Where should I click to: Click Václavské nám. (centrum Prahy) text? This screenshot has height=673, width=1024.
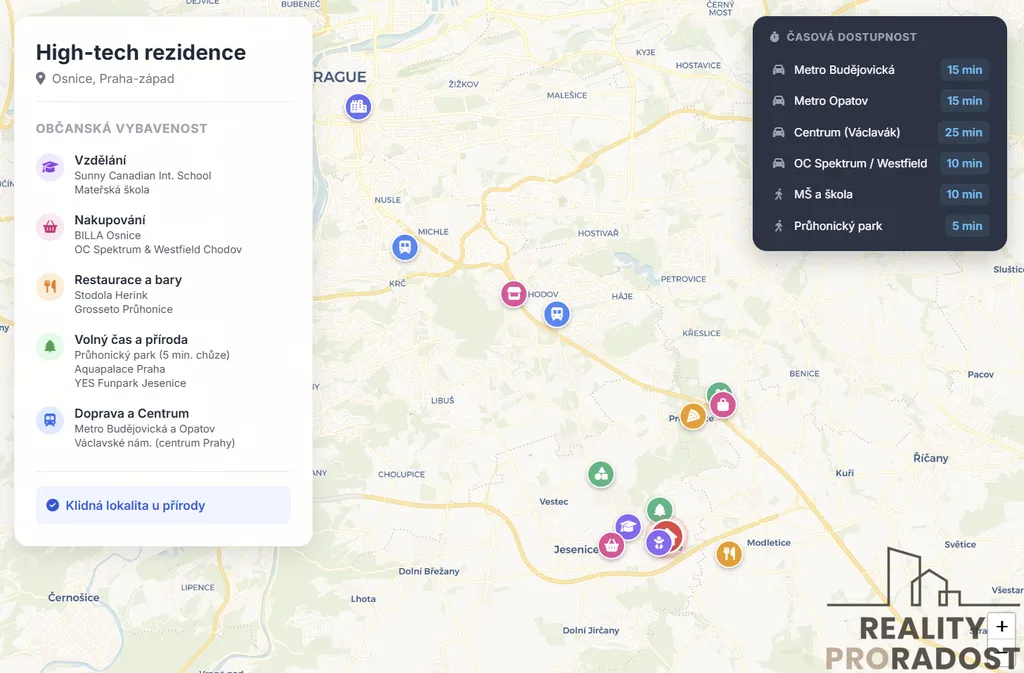pyautogui.click(x=155, y=443)
